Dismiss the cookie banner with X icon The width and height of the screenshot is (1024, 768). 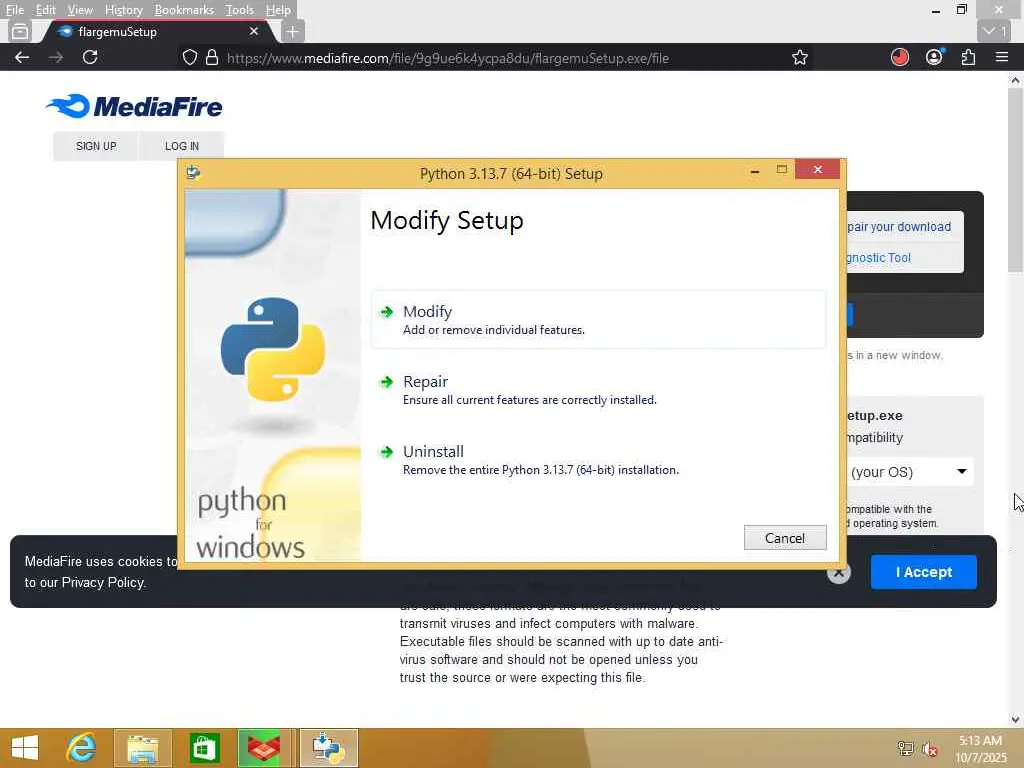839,573
